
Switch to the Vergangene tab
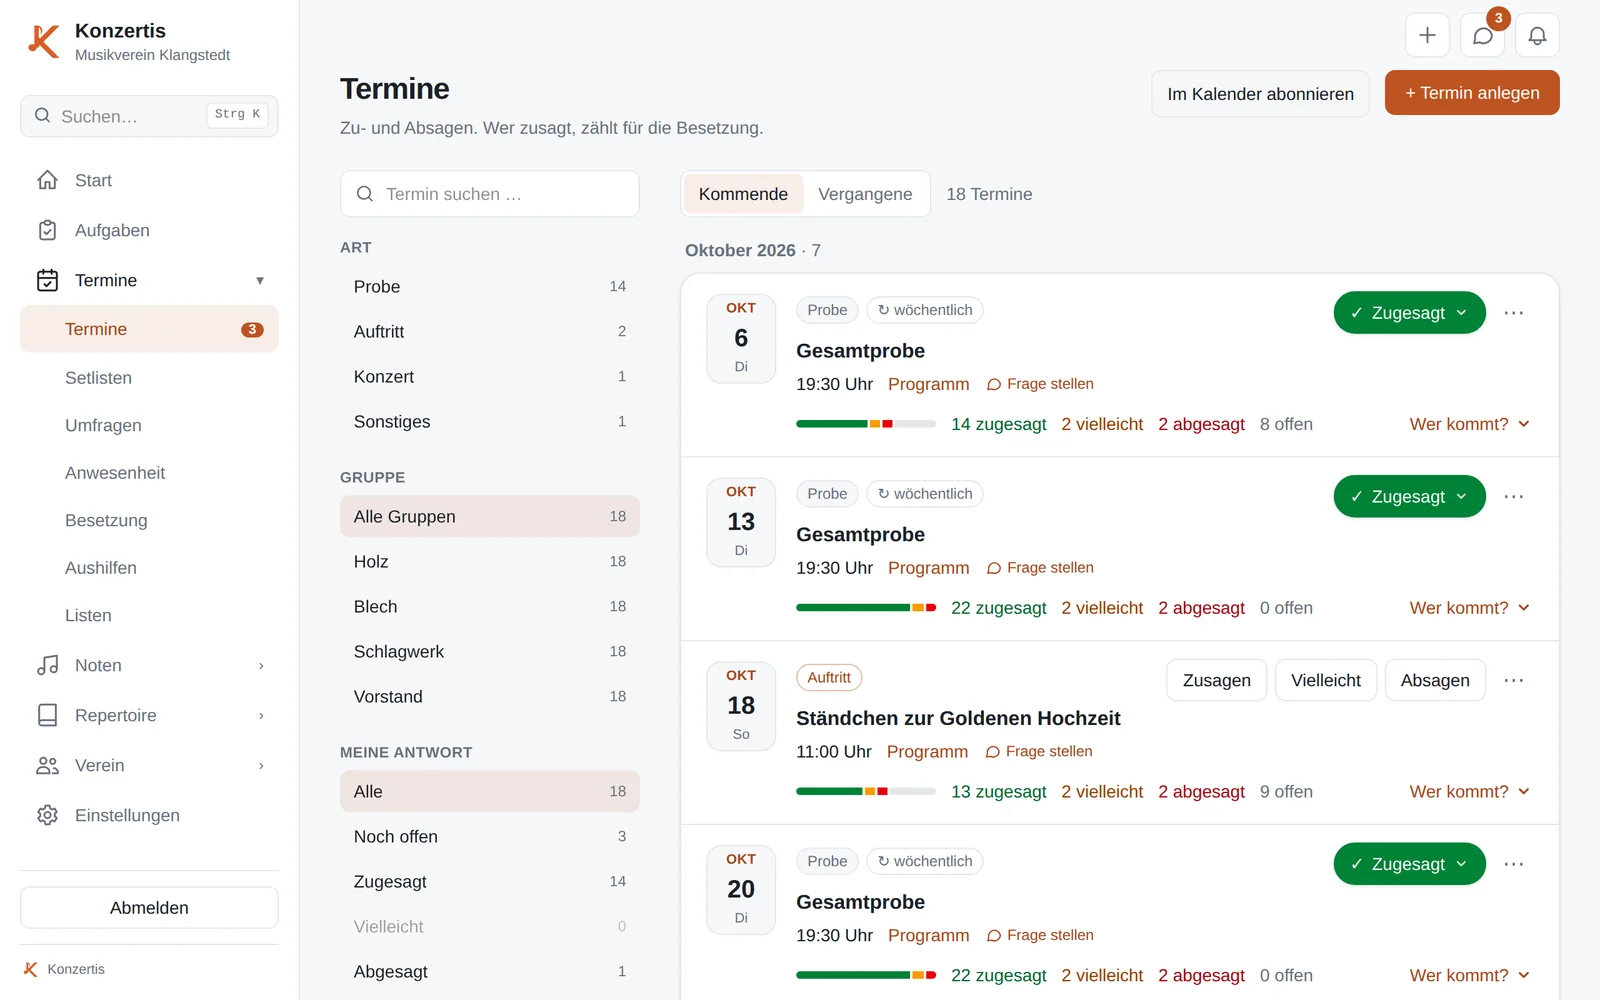click(865, 194)
